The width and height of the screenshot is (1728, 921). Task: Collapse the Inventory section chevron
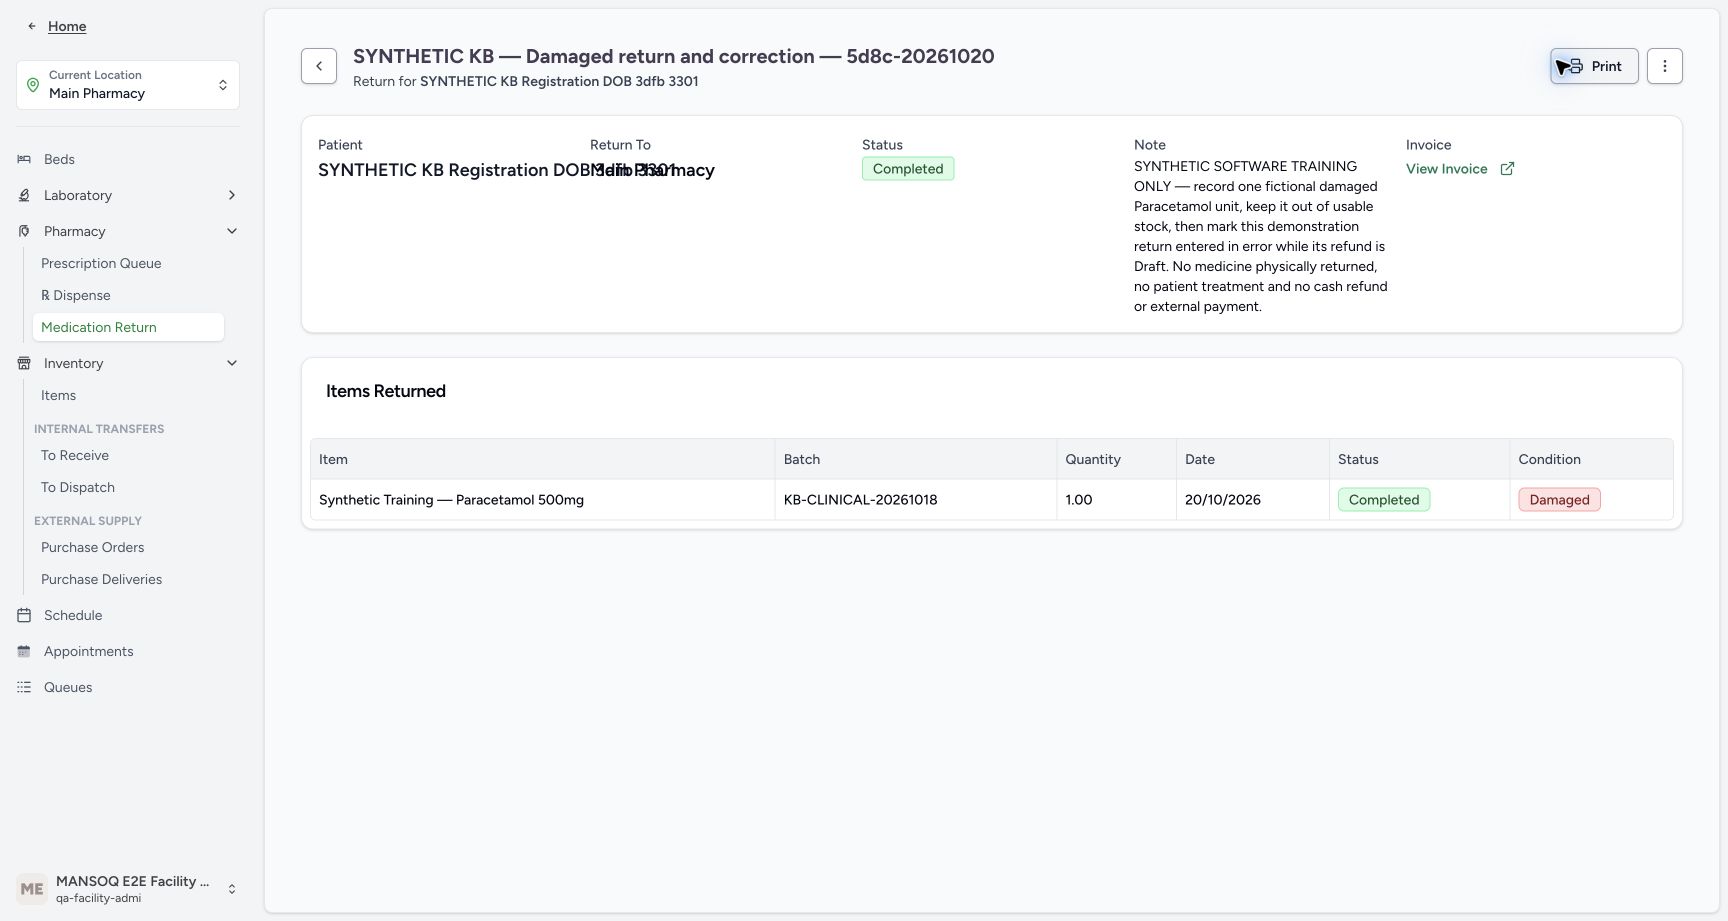(232, 363)
